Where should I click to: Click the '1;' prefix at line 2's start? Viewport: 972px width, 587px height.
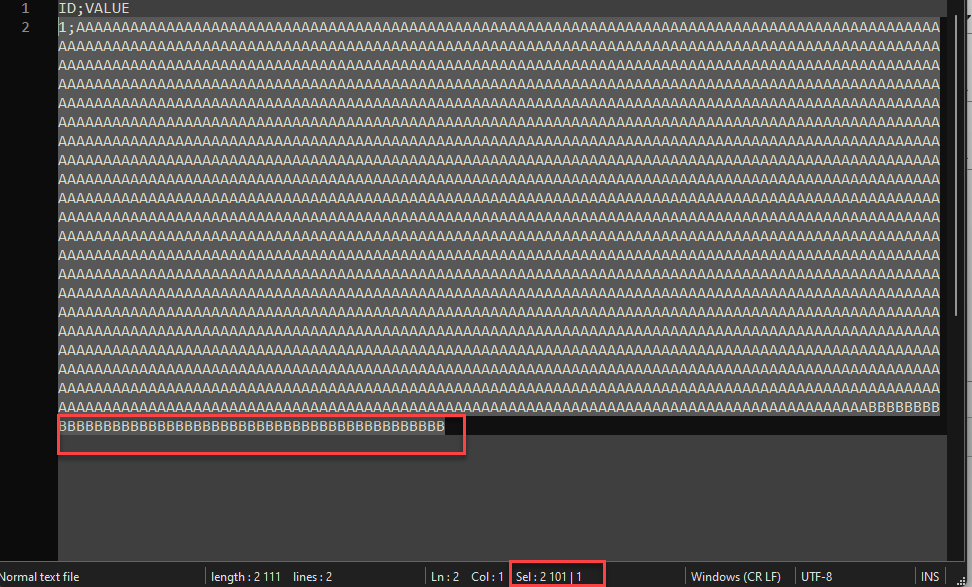[x=67, y=27]
